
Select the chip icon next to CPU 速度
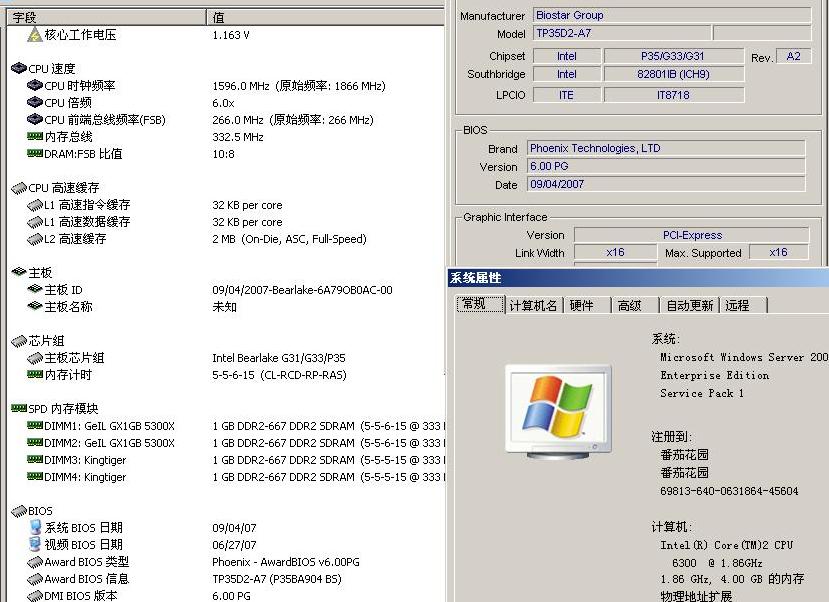click(x=19, y=68)
